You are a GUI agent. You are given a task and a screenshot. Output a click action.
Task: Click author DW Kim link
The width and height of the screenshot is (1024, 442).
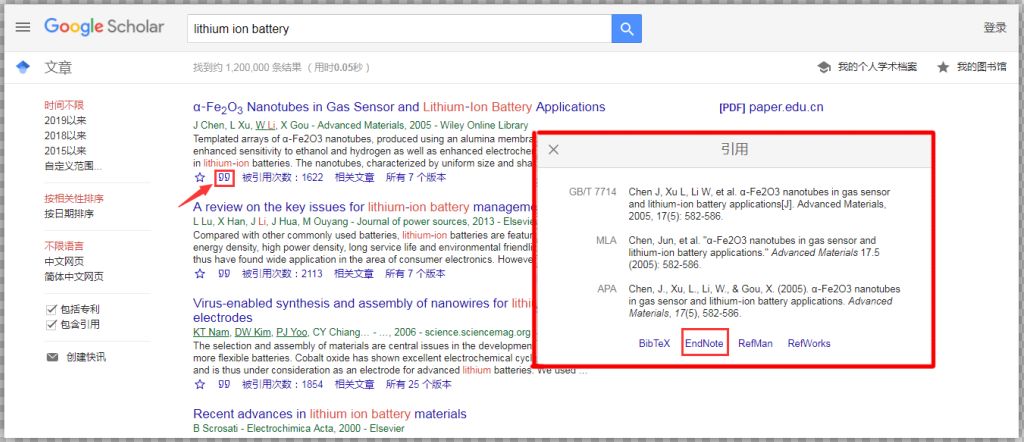click(x=253, y=332)
